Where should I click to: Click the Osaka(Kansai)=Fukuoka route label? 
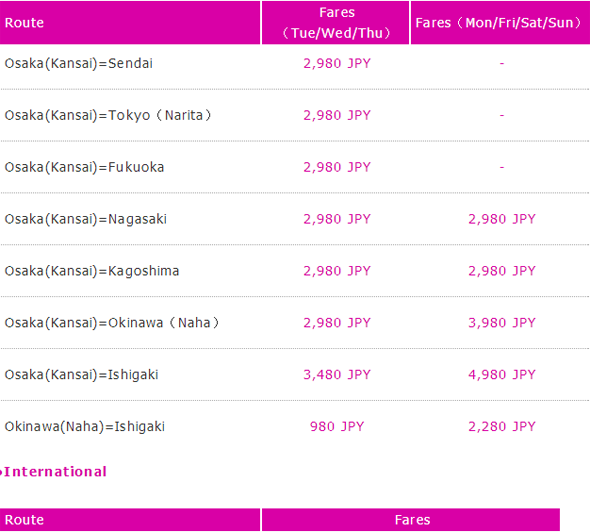click(x=84, y=167)
